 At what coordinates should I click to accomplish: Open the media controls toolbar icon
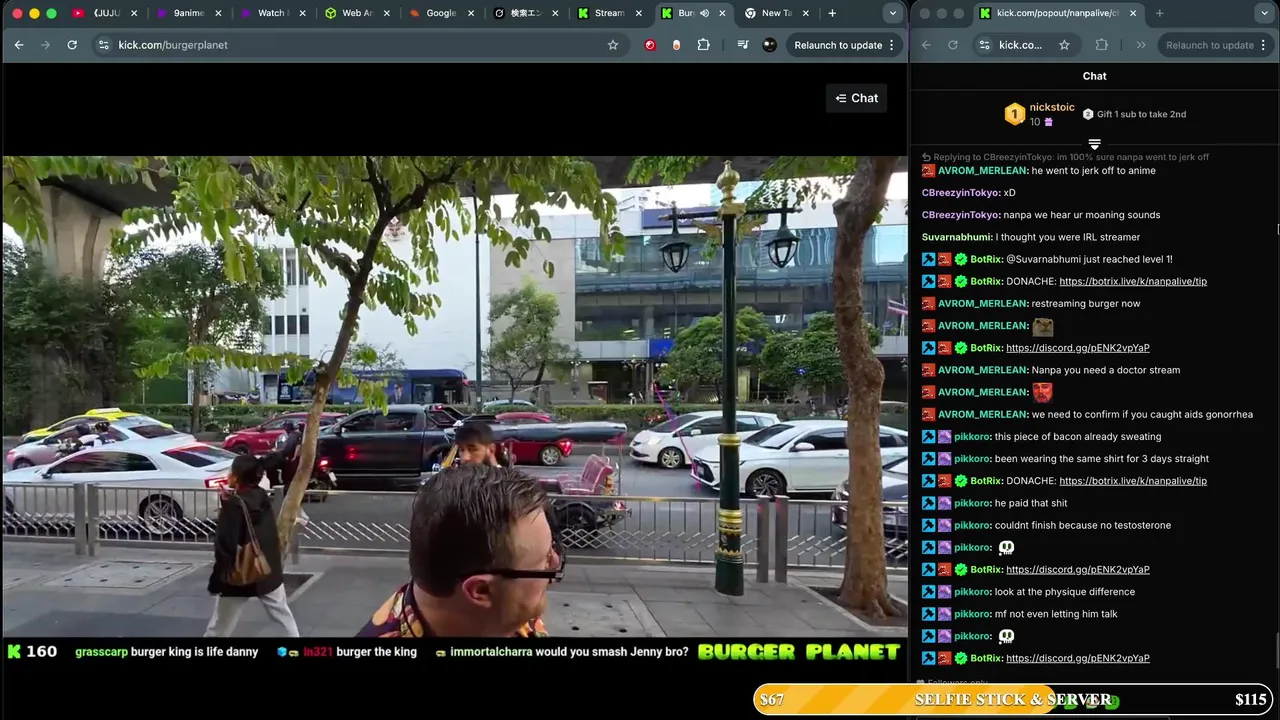[x=742, y=45]
